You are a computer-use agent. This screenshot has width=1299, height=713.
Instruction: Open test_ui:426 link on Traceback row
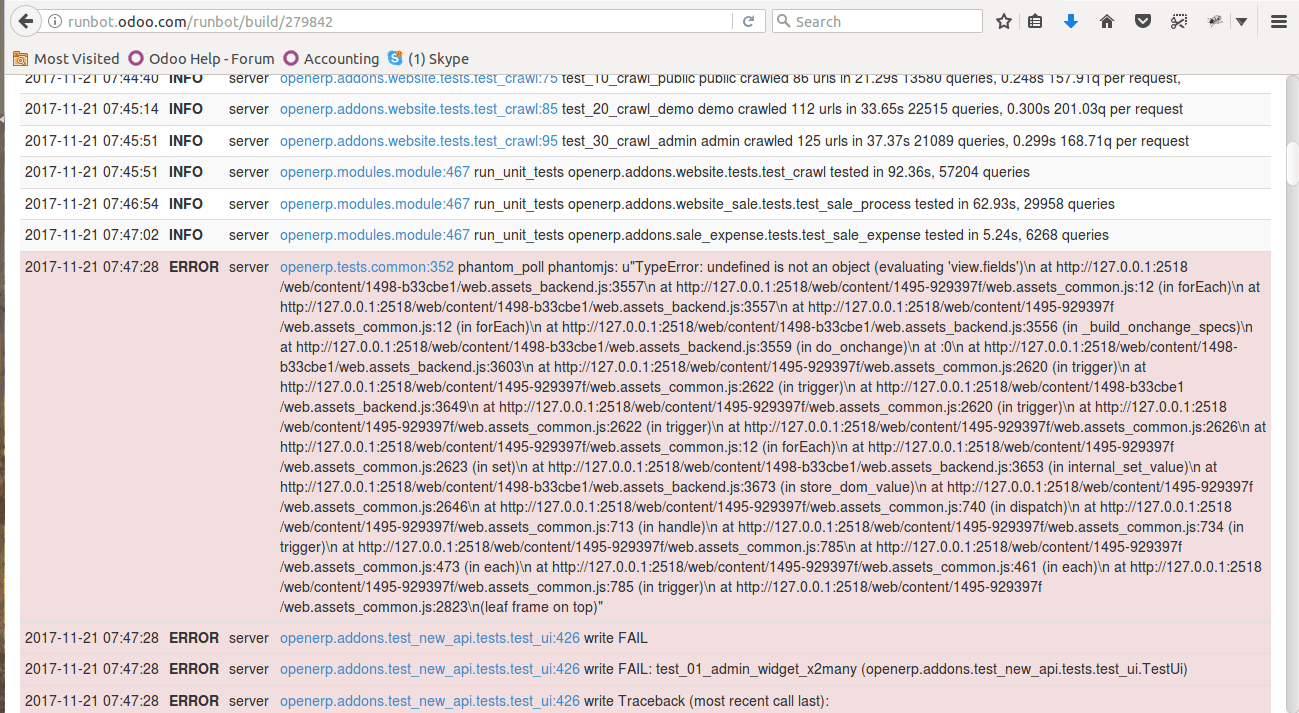[430, 701]
